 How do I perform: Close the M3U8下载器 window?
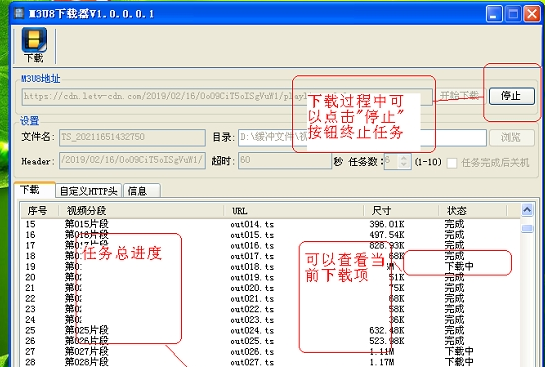click(x=532, y=14)
